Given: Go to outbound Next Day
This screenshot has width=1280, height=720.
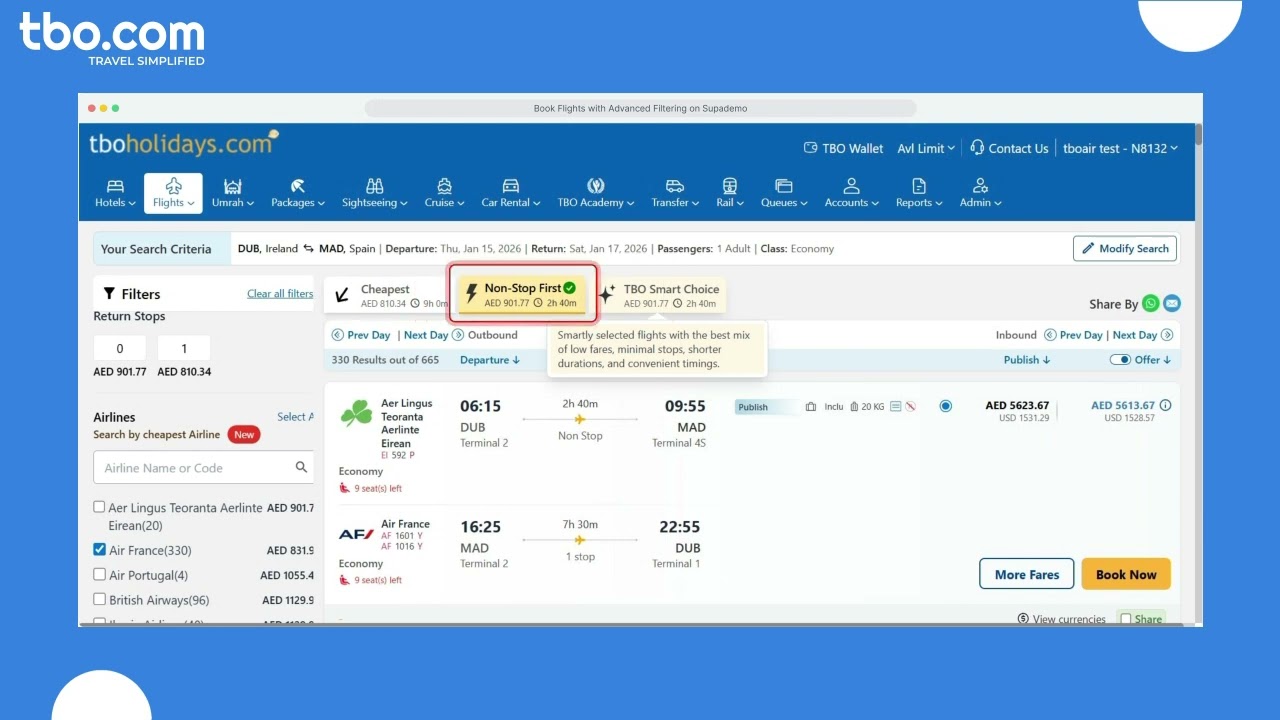Looking at the screenshot, I should click(434, 335).
